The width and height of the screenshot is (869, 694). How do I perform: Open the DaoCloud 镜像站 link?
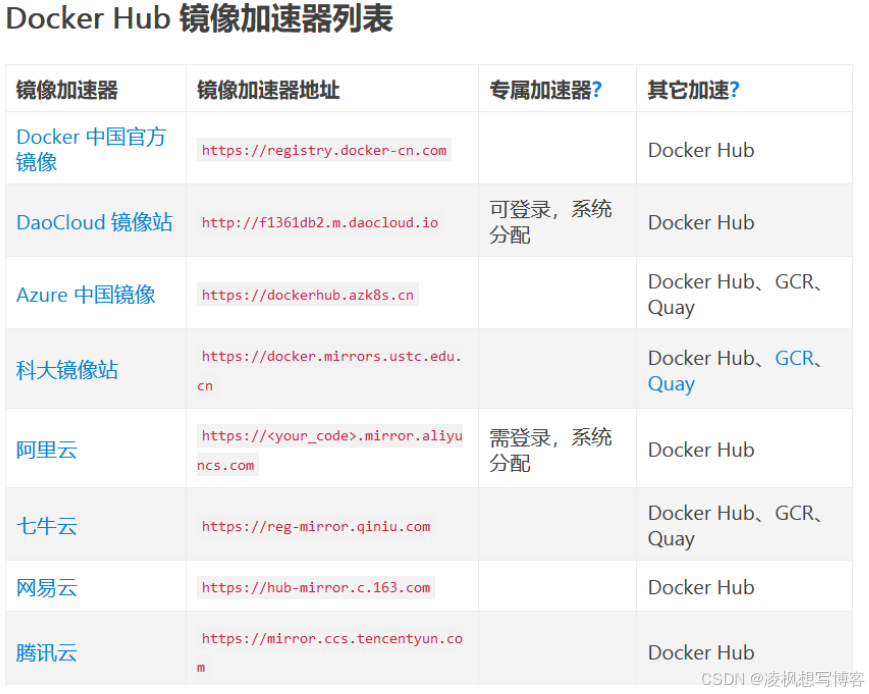point(94,222)
